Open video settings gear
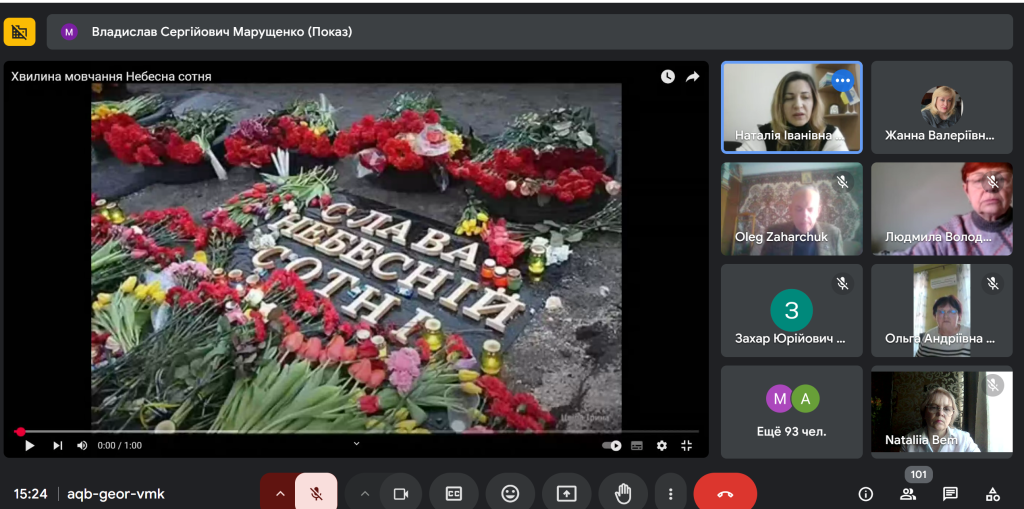 pos(661,445)
